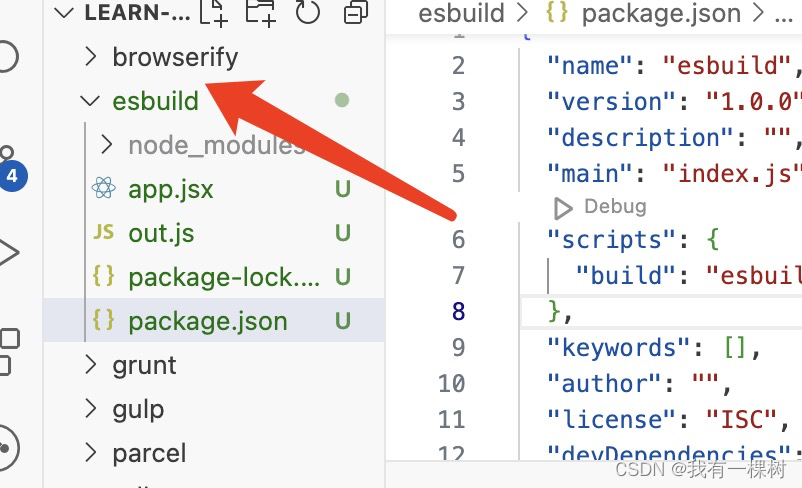
Task: Click the New Folder icon in explorer header
Action: 261,13
